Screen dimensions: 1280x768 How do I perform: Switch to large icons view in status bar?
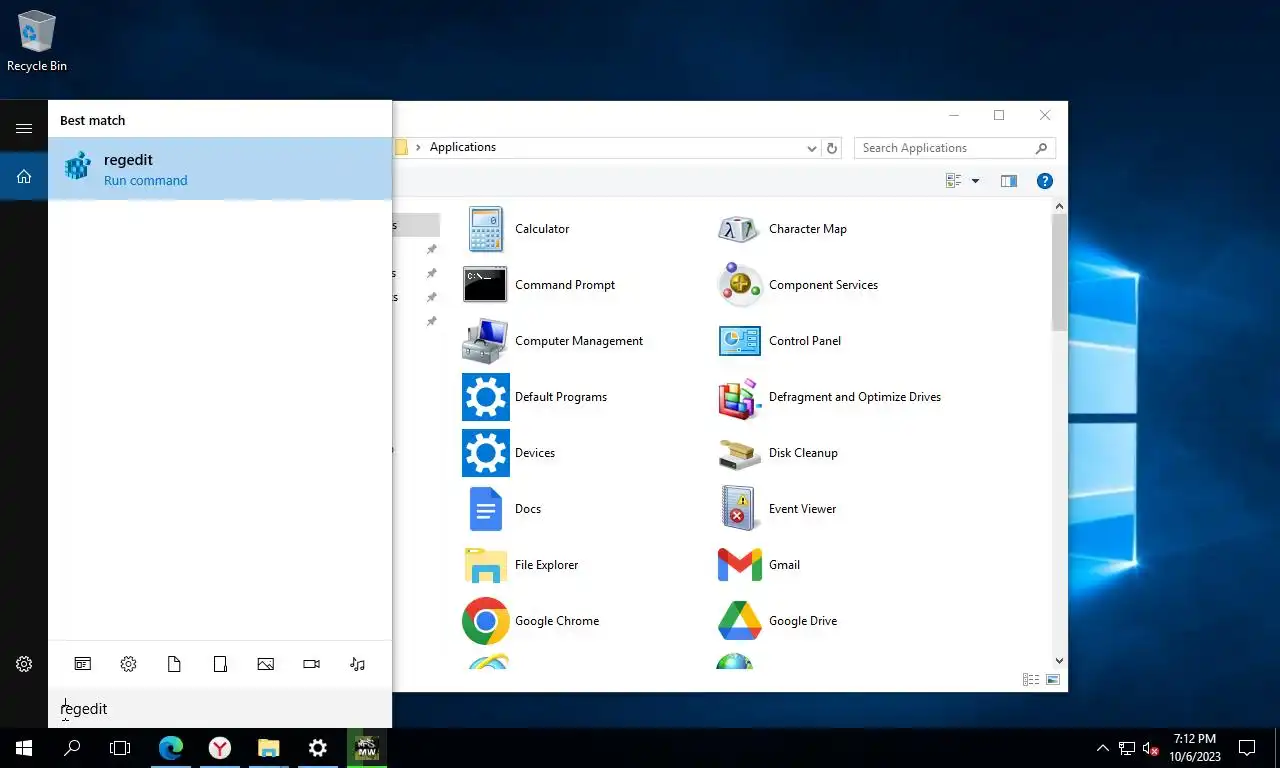[x=1052, y=680]
